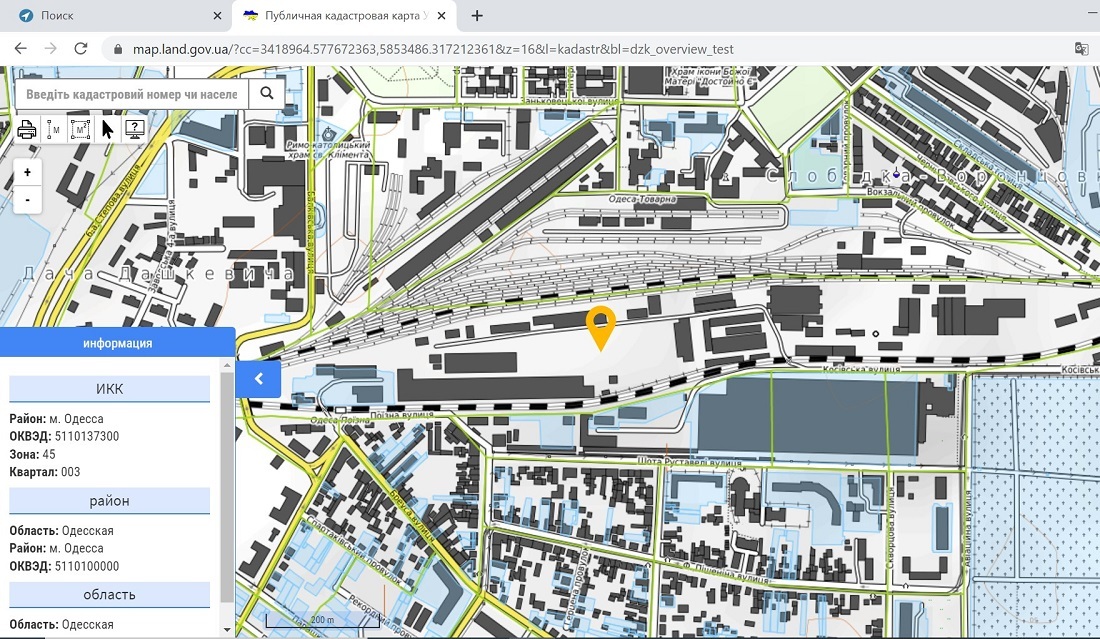Image resolution: width=1100 pixels, height=639 pixels.
Task: Select the район section header
Action: pos(109,501)
